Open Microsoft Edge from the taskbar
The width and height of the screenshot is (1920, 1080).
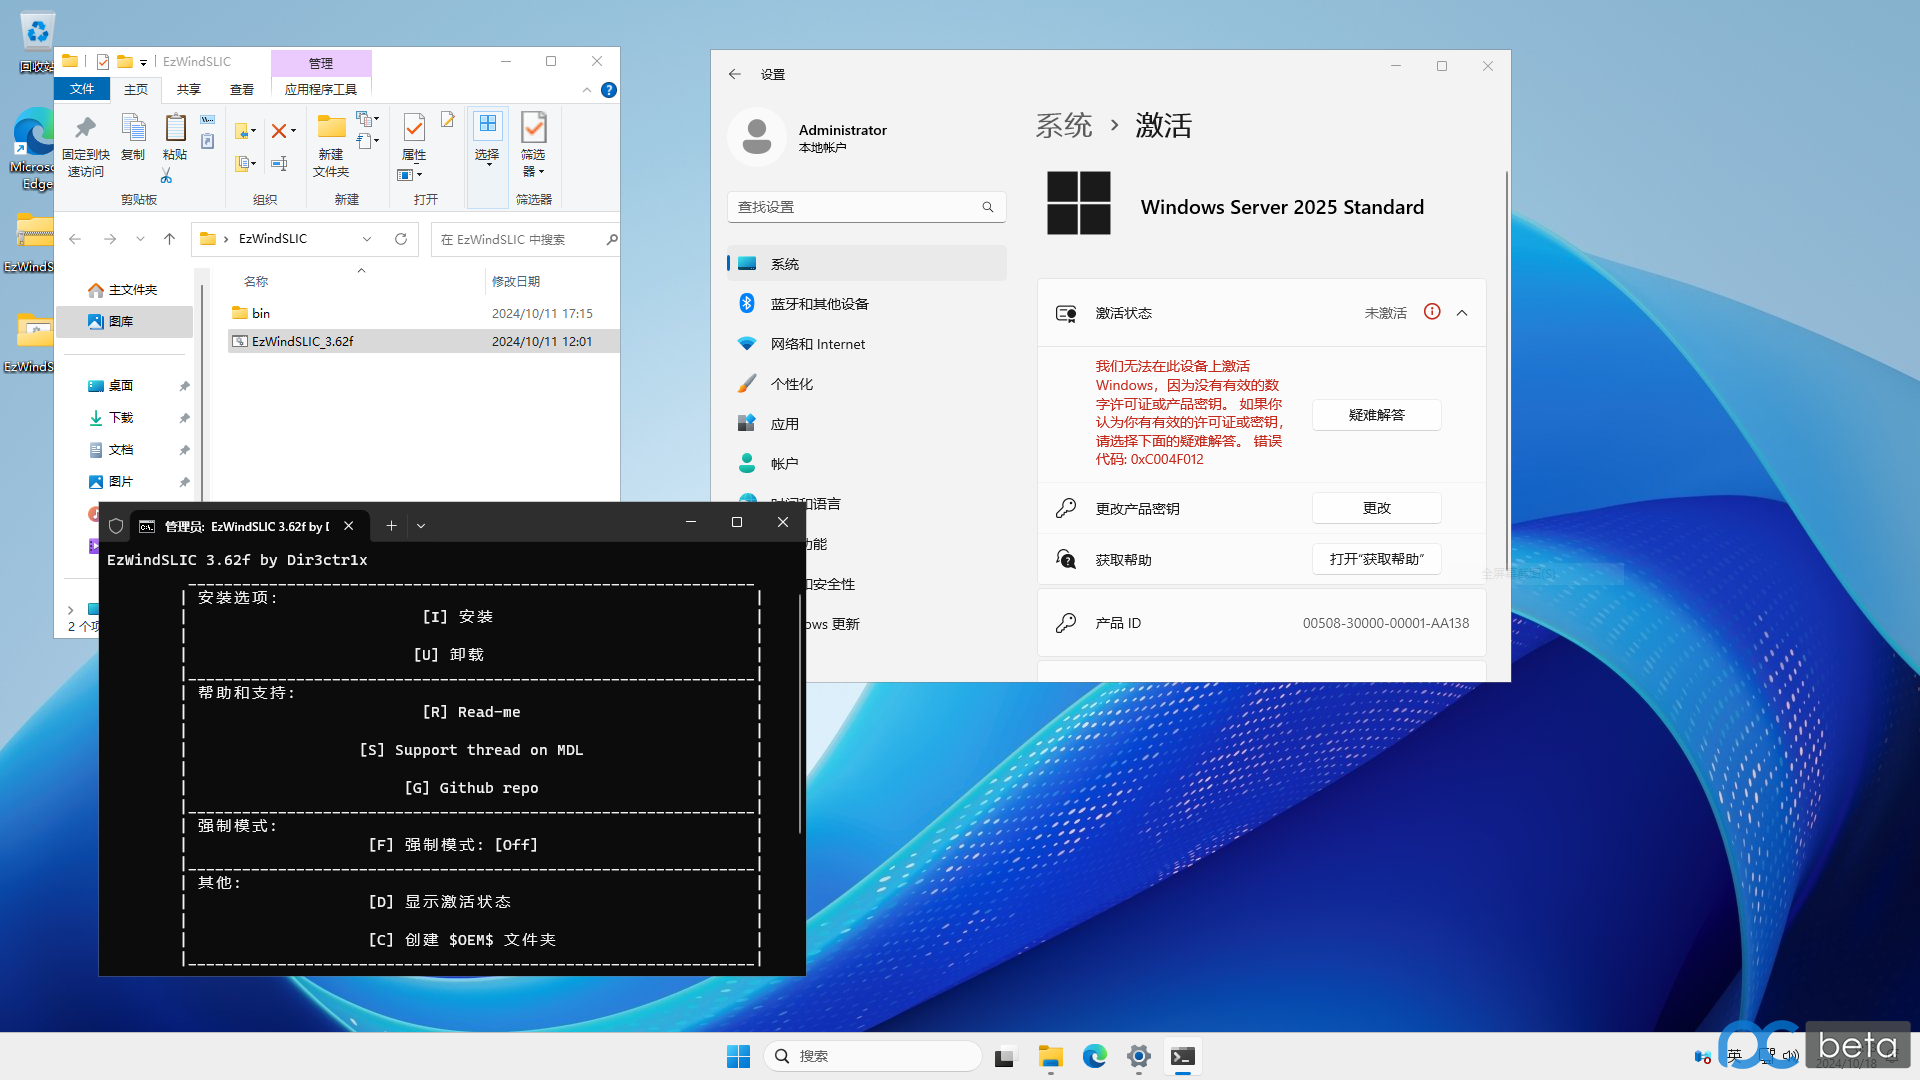[1095, 1056]
